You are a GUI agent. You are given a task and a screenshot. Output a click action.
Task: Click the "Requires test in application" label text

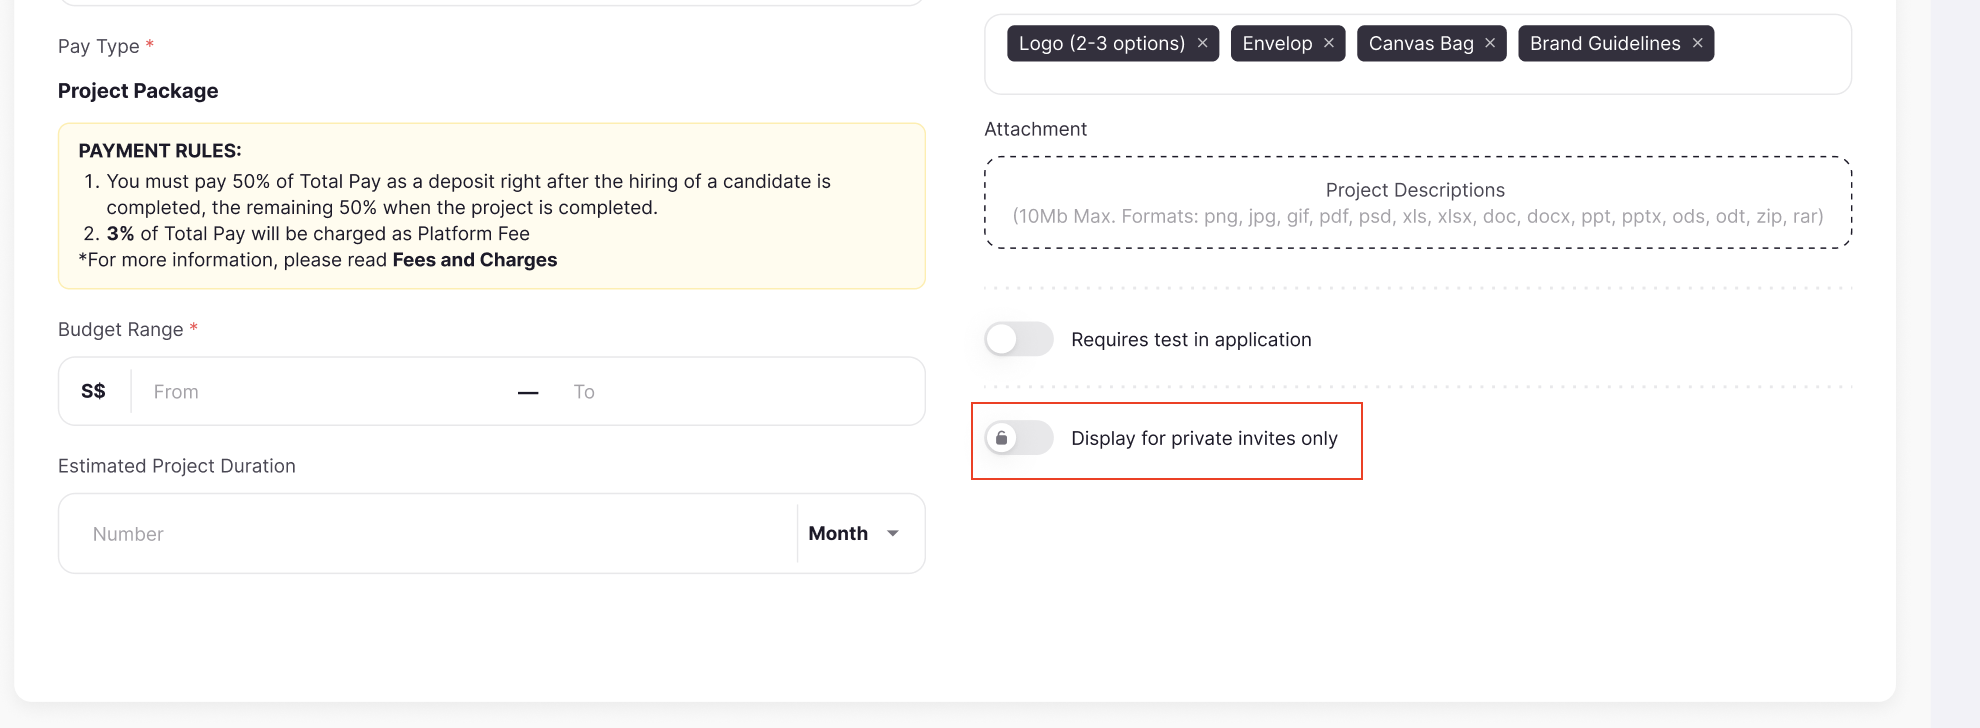coord(1191,340)
